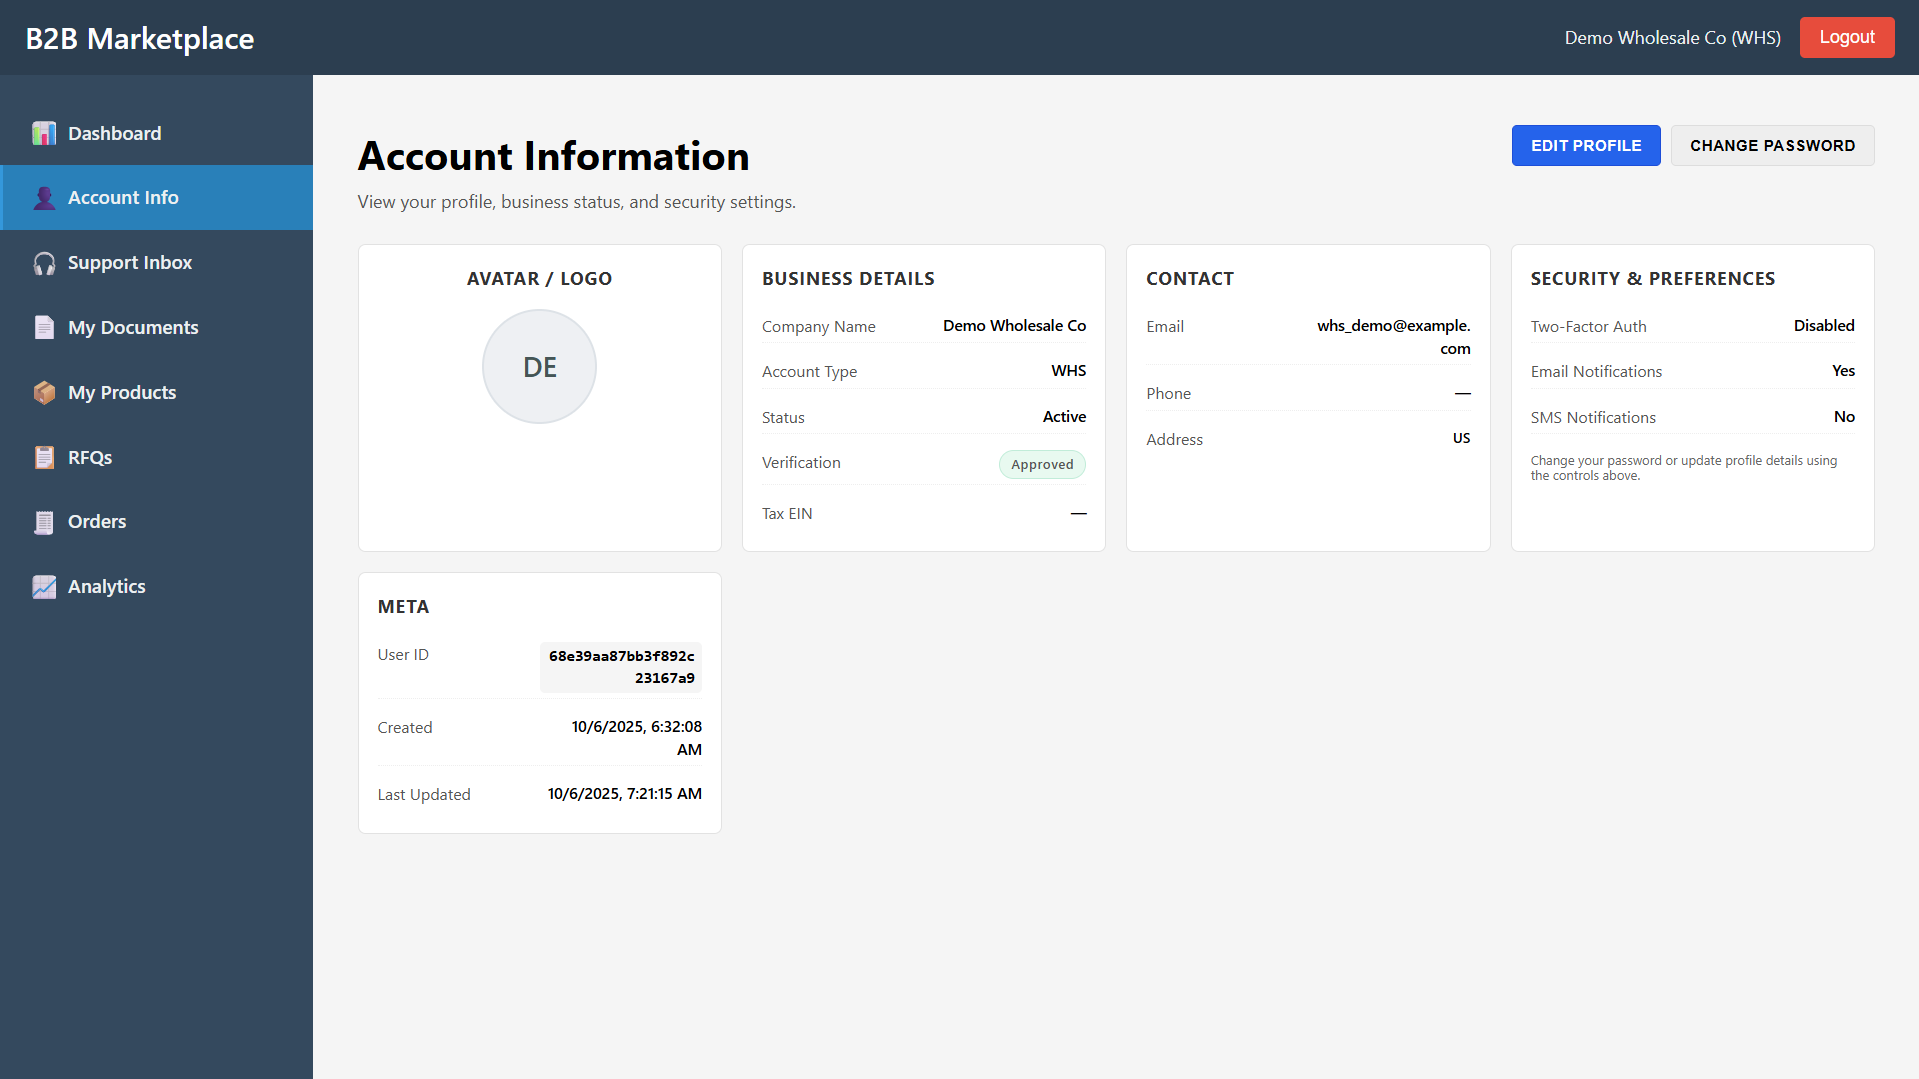Select the My Products box icon

point(44,392)
